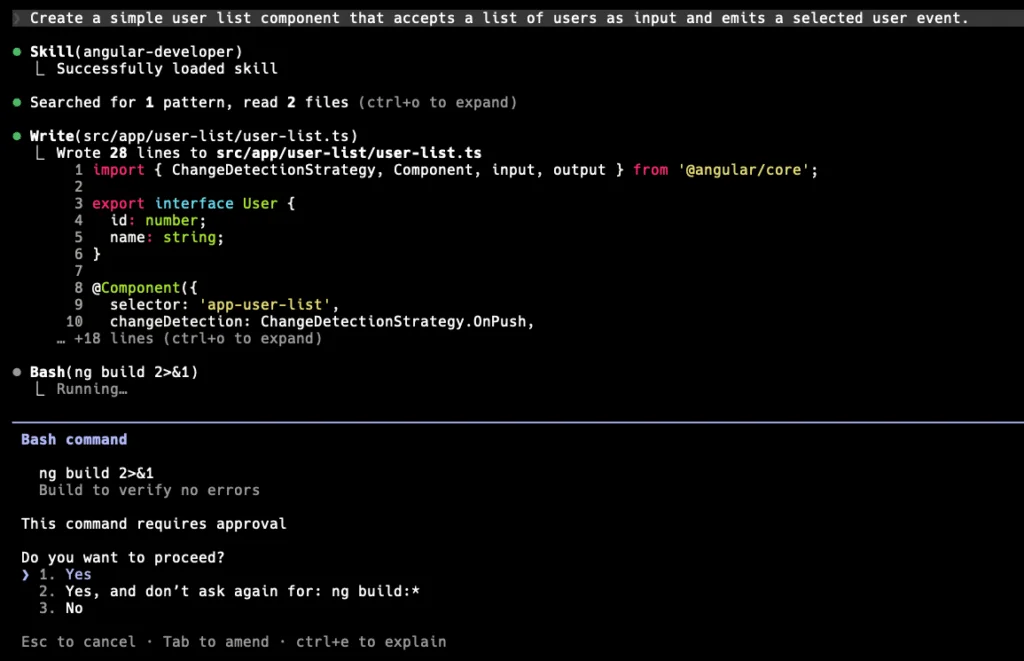Viewport: 1024px width, 661px height.
Task: Click the gray running dot beside Bash
Action: (17, 373)
